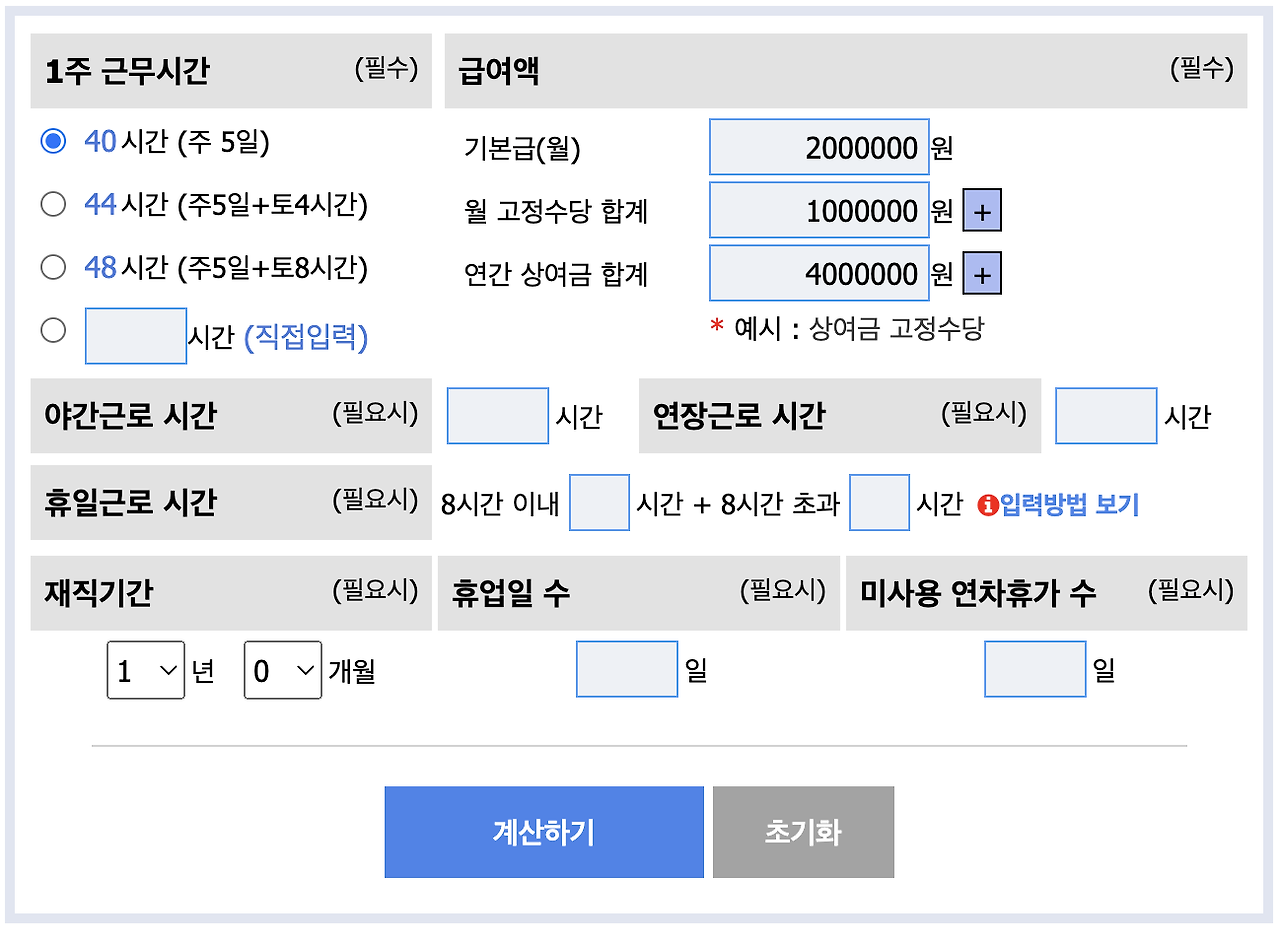Click the 연간 상여금 합계 input field
Image resolution: width=1280 pixels, height=942 pixels.
[x=818, y=273]
